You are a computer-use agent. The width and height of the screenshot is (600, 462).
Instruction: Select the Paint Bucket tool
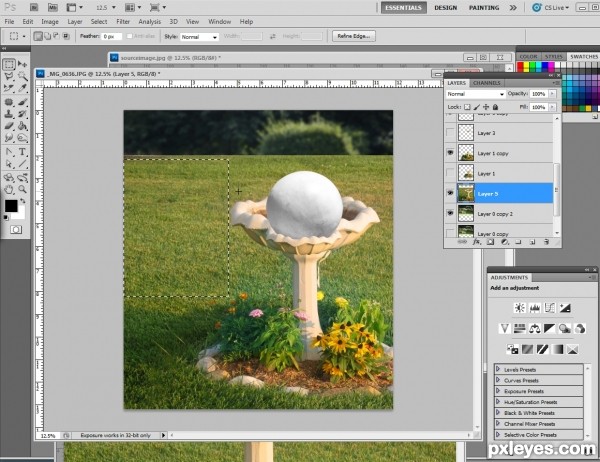(x=23, y=126)
